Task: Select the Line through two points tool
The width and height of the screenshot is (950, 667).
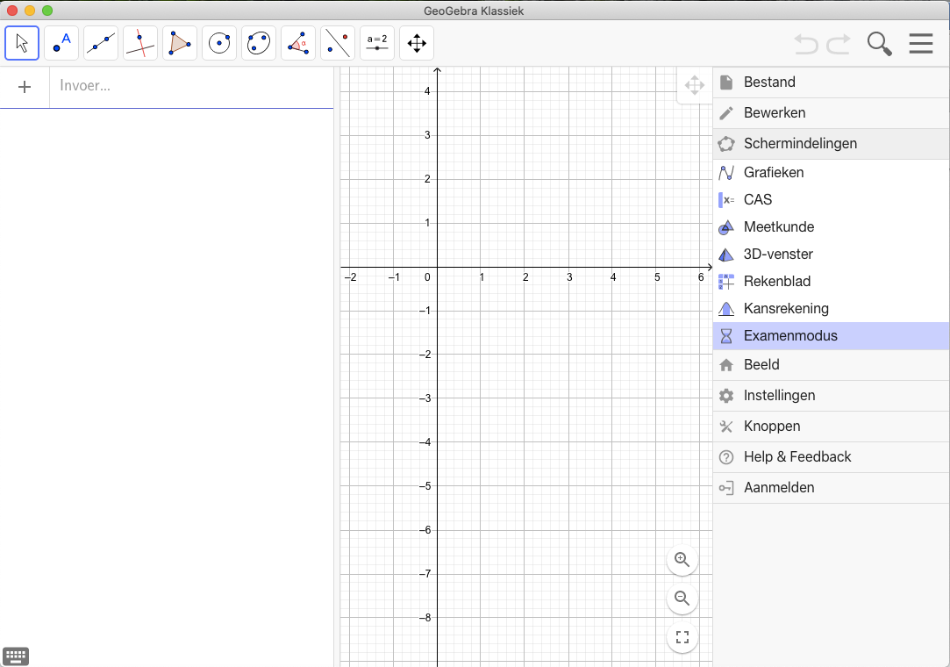Action: pyautogui.click(x=101, y=43)
